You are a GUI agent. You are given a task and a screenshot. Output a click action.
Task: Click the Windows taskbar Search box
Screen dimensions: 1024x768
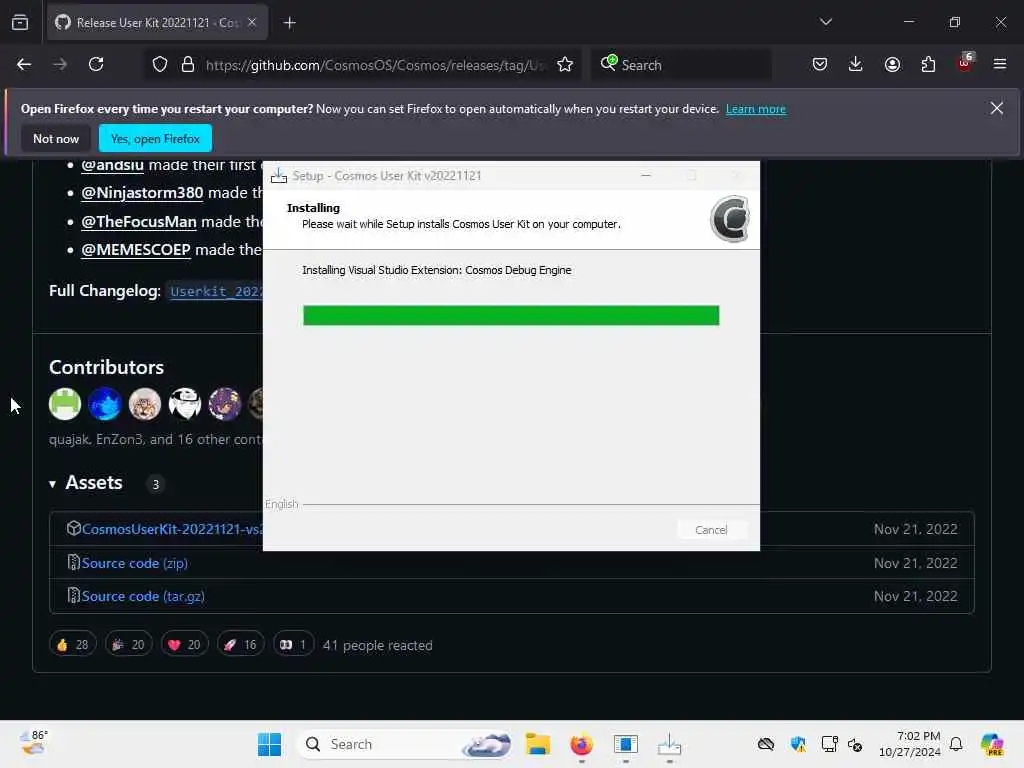[x=404, y=744]
